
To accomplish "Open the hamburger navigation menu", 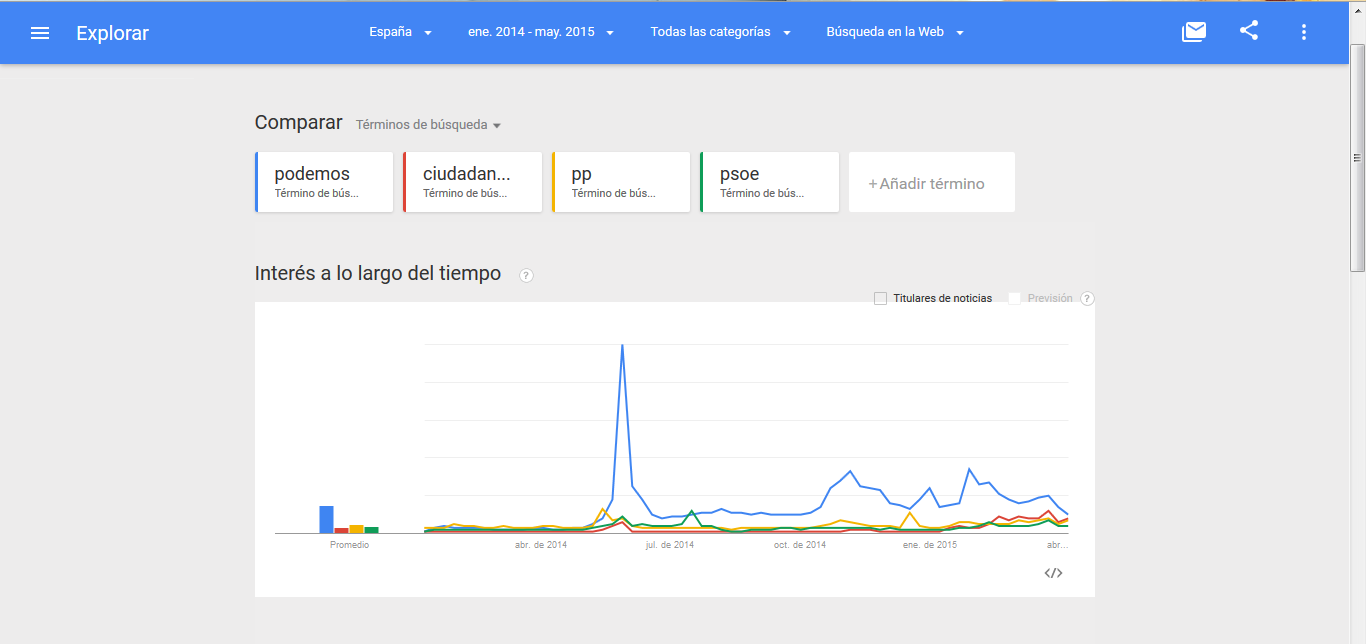I will 40,33.
